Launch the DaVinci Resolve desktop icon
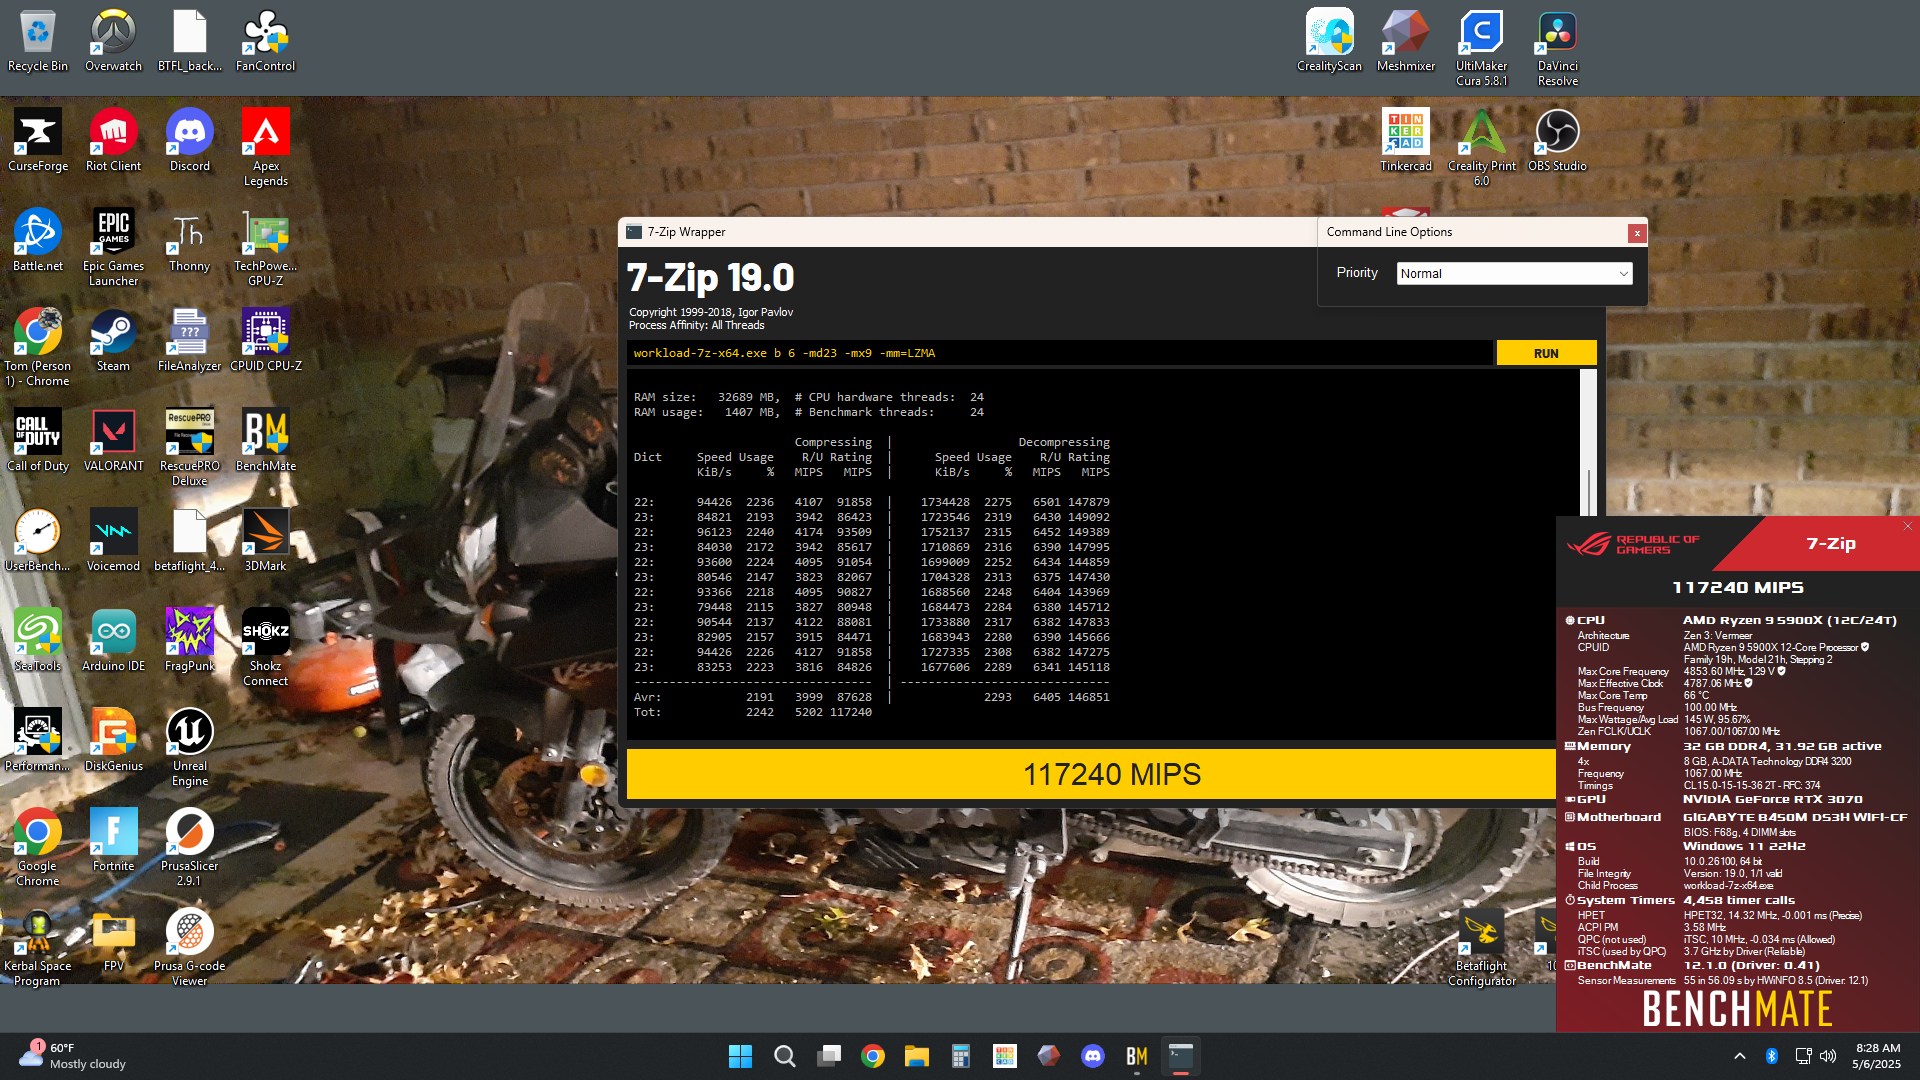The width and height of the screenshot is (1920, 1080). (x=1557, y=48)
